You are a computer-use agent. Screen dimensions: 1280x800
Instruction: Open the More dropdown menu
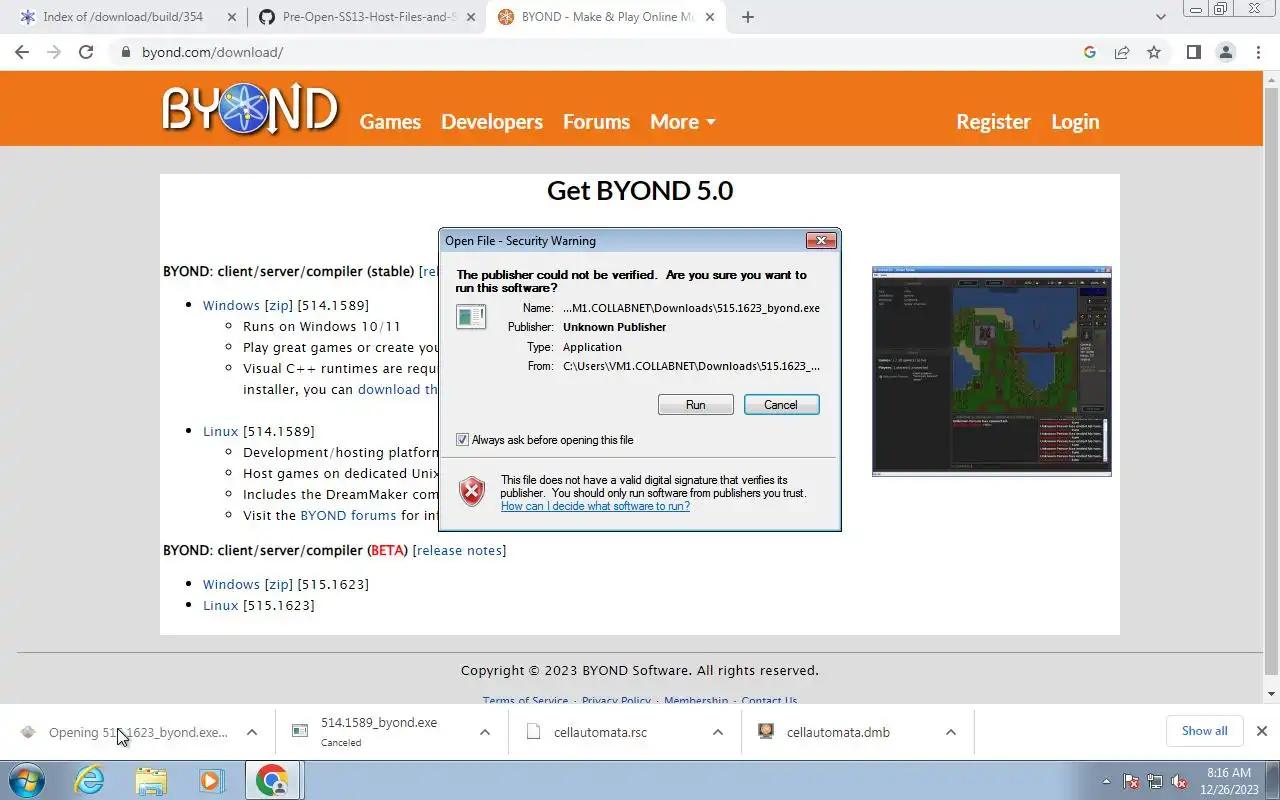coord(683,121)
